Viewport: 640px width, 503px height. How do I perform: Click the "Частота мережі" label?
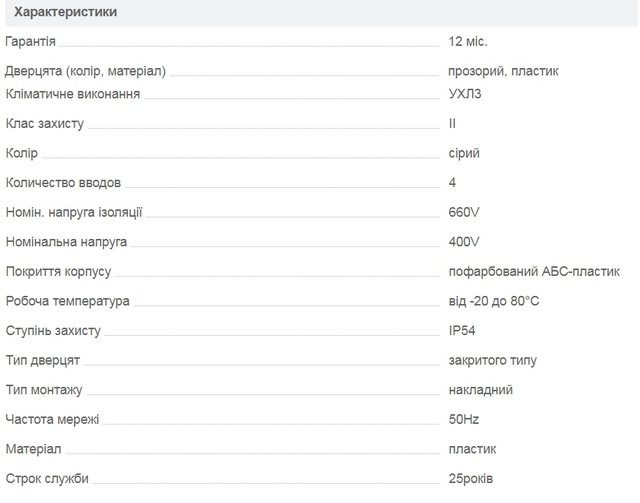coord(52,419)
